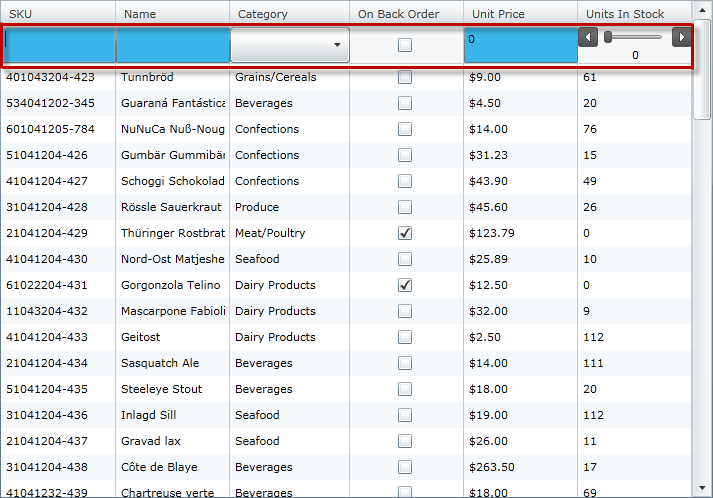Uncheck back order for Gorgonzola Telino row
Viewport: 713px width, 498px height.
405,285
